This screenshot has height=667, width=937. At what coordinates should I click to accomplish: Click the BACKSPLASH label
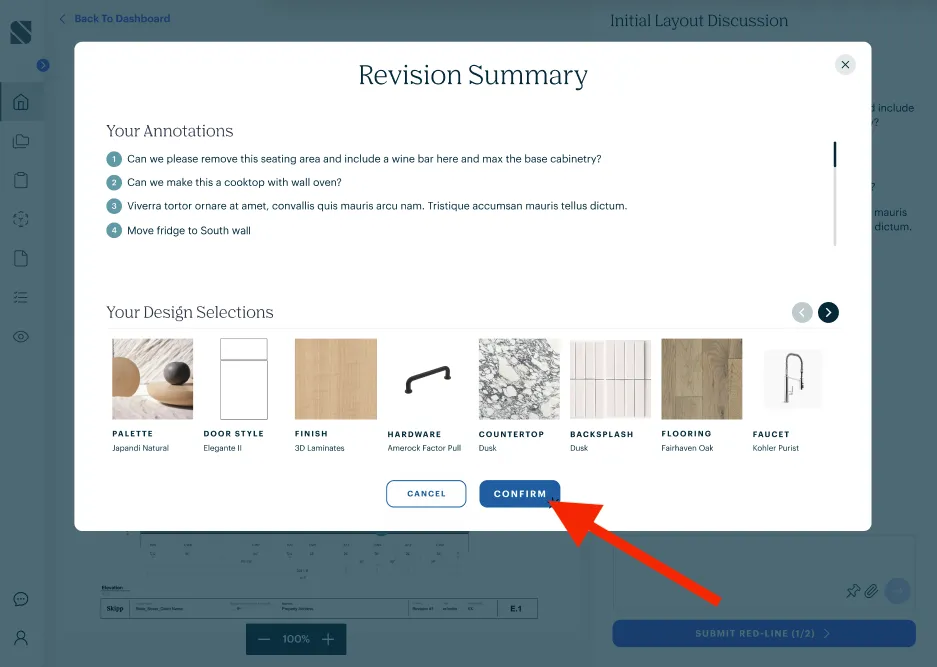602,435
